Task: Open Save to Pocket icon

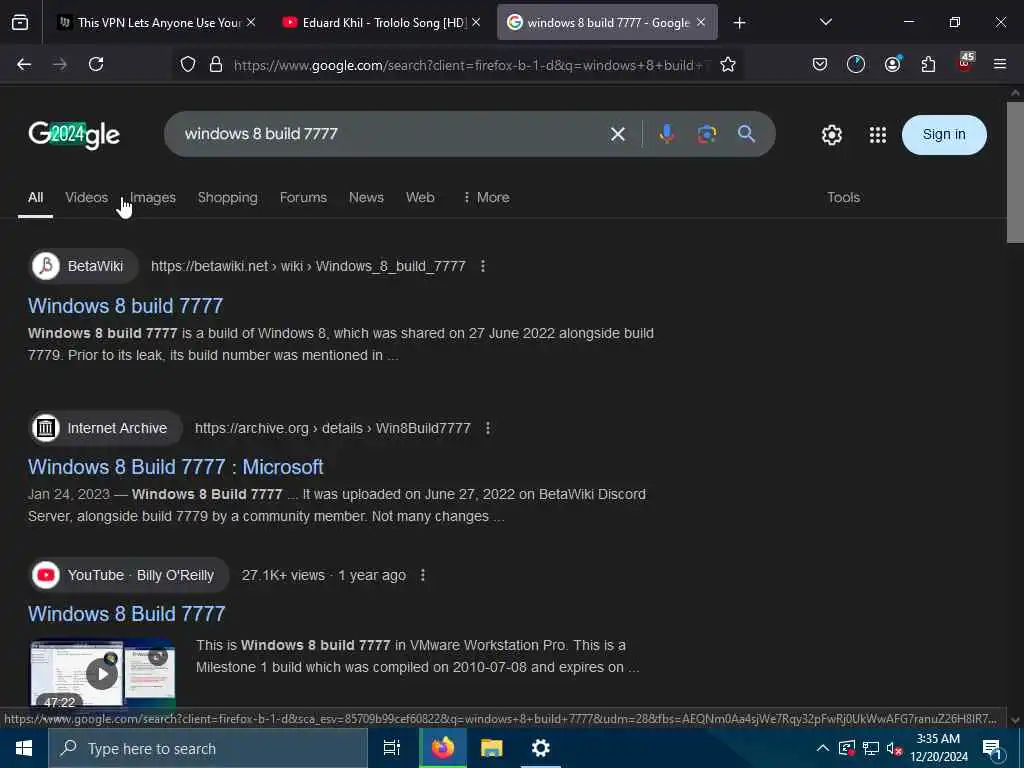Action: click(820, 64)
